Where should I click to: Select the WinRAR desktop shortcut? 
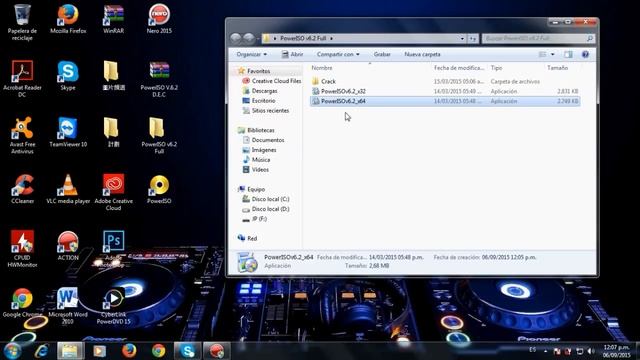point(113,19)
